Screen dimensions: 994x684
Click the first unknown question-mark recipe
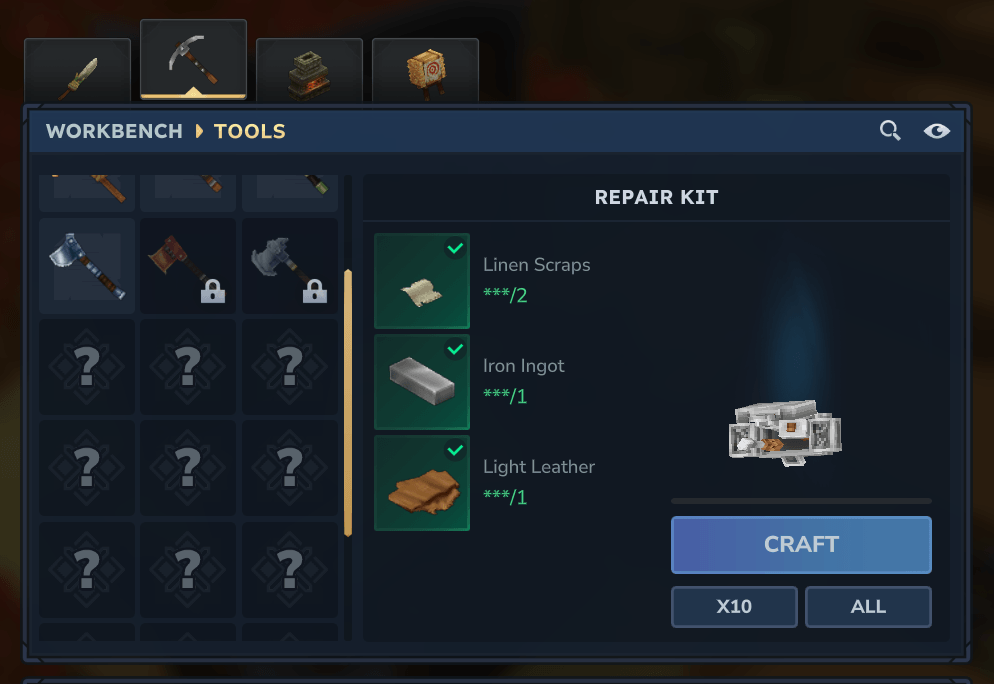pos(87,367)
